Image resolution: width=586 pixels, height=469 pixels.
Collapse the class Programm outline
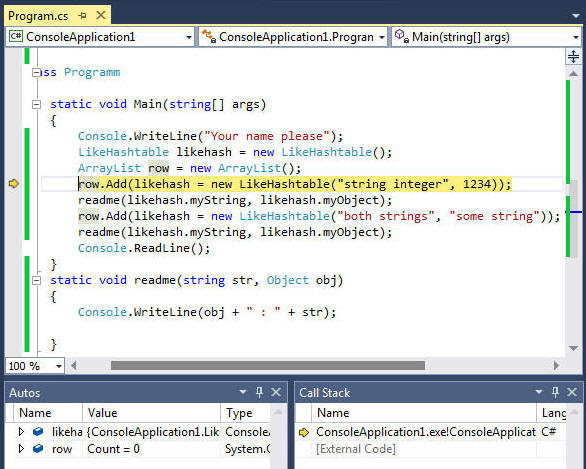pos(36,72)
